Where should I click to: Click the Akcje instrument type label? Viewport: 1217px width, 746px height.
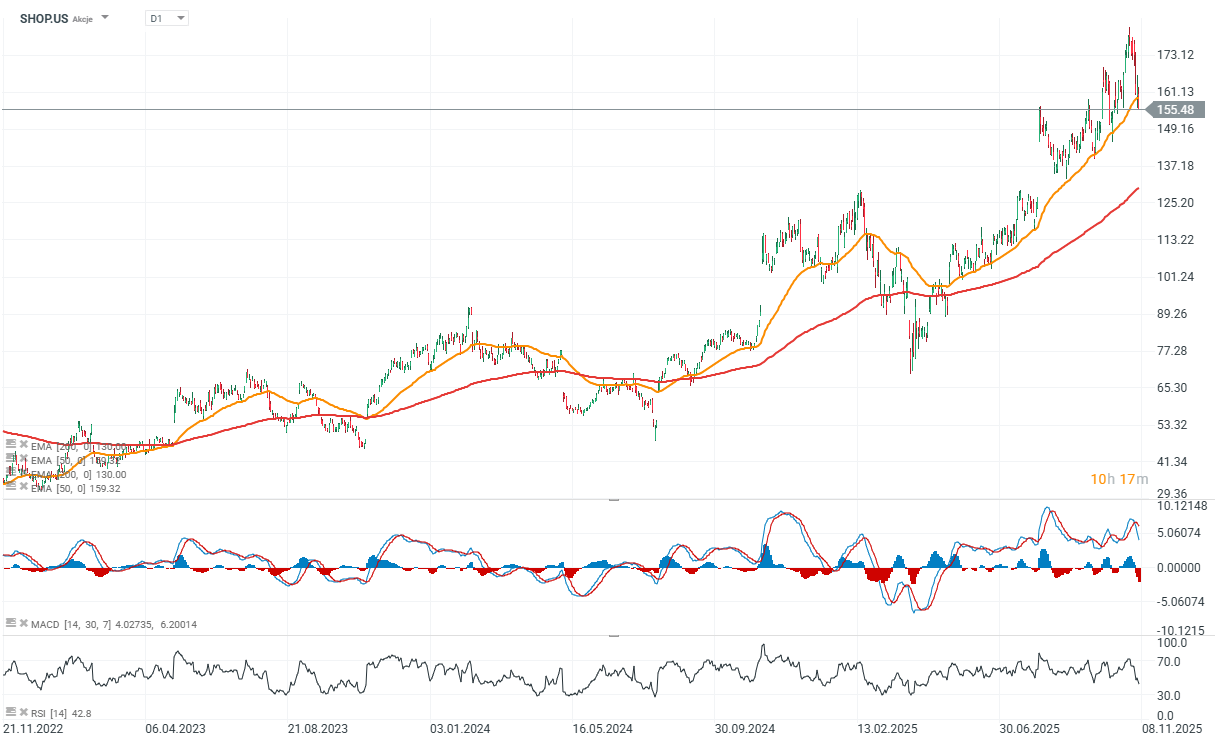(83, 19)
